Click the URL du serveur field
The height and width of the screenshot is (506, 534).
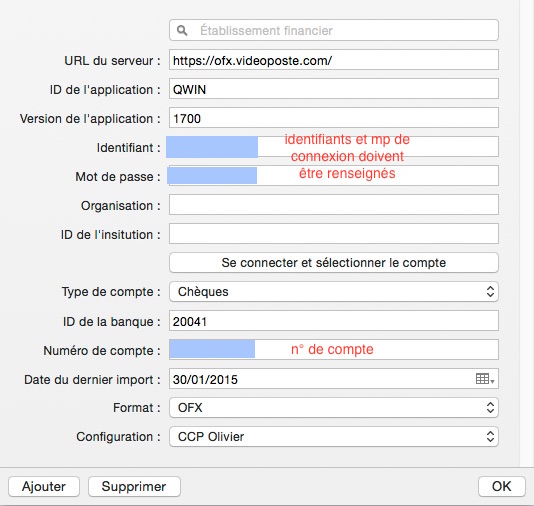click(x=334, y=60)
